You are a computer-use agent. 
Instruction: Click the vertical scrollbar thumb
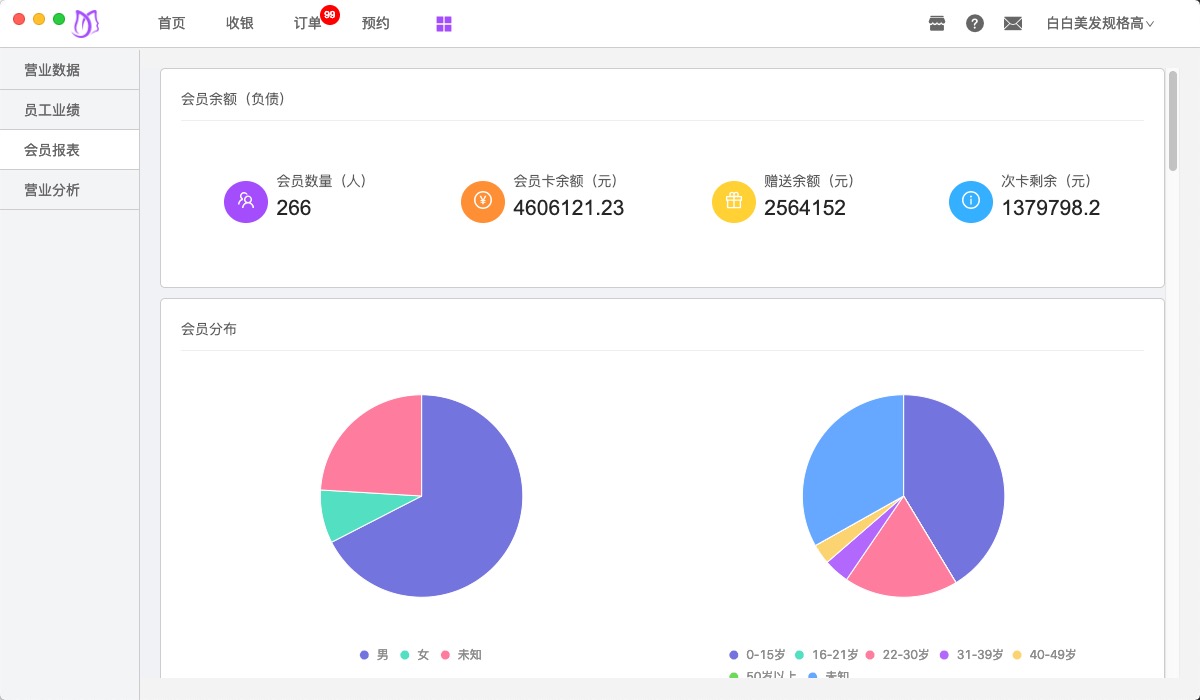1173,120
